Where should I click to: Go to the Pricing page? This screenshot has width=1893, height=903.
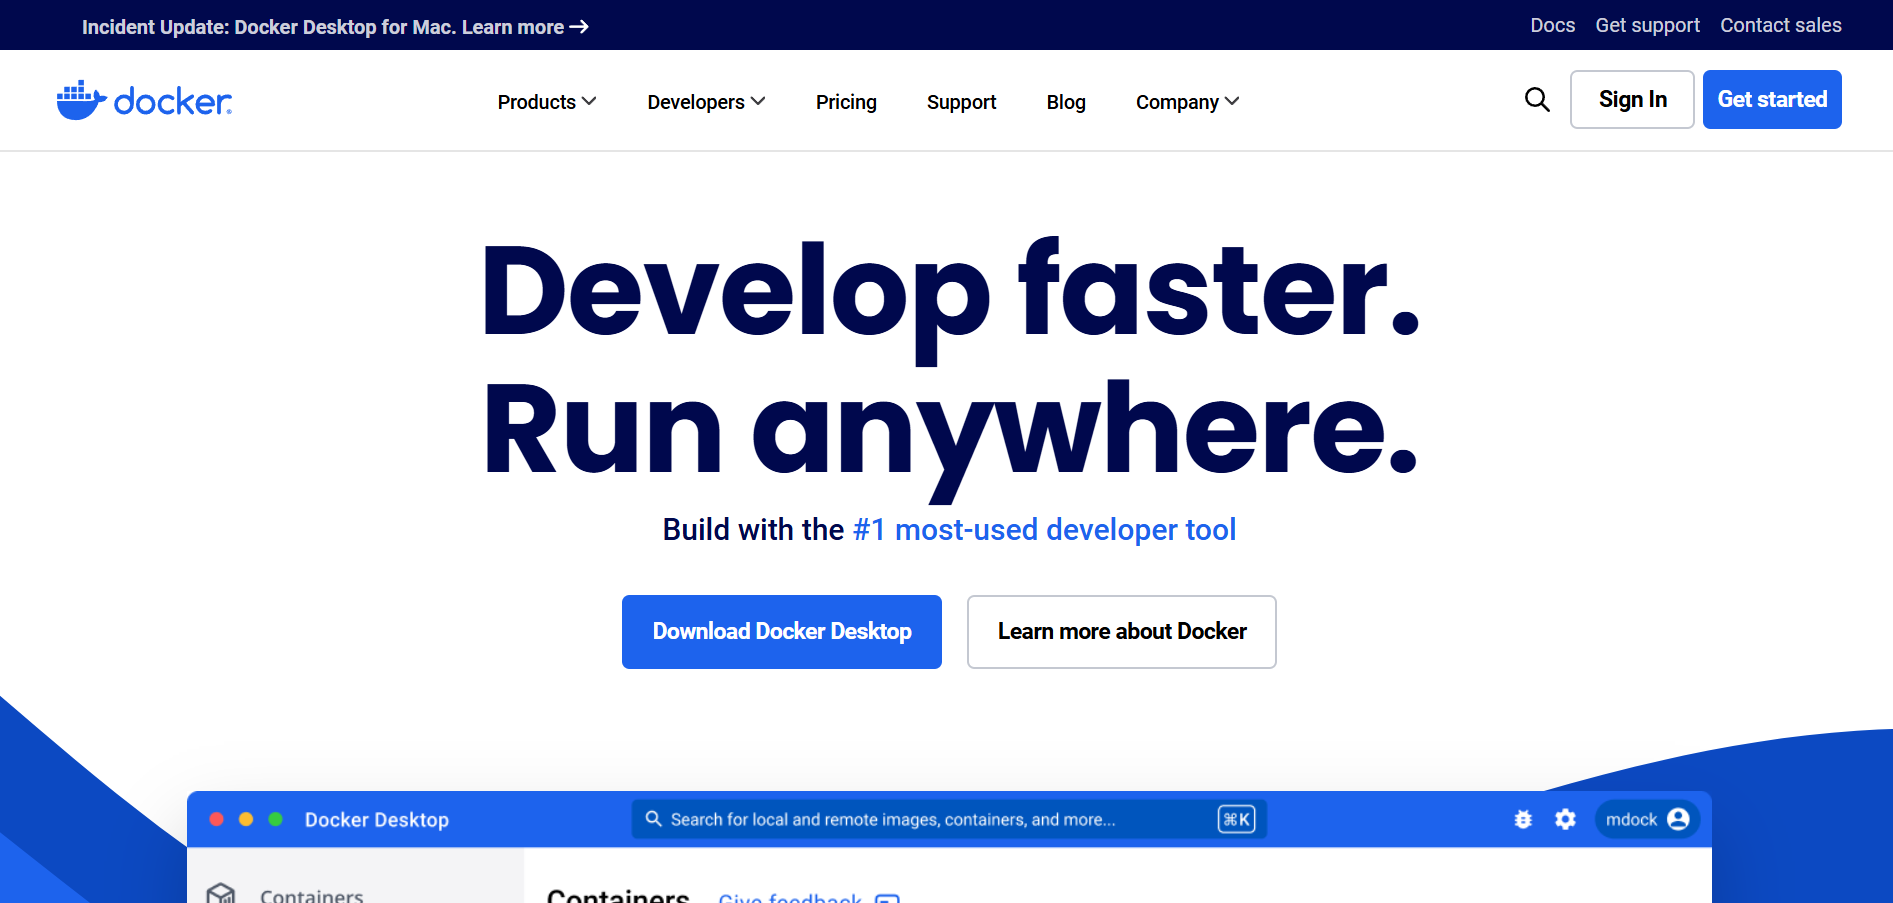click(x=846, y=102)
